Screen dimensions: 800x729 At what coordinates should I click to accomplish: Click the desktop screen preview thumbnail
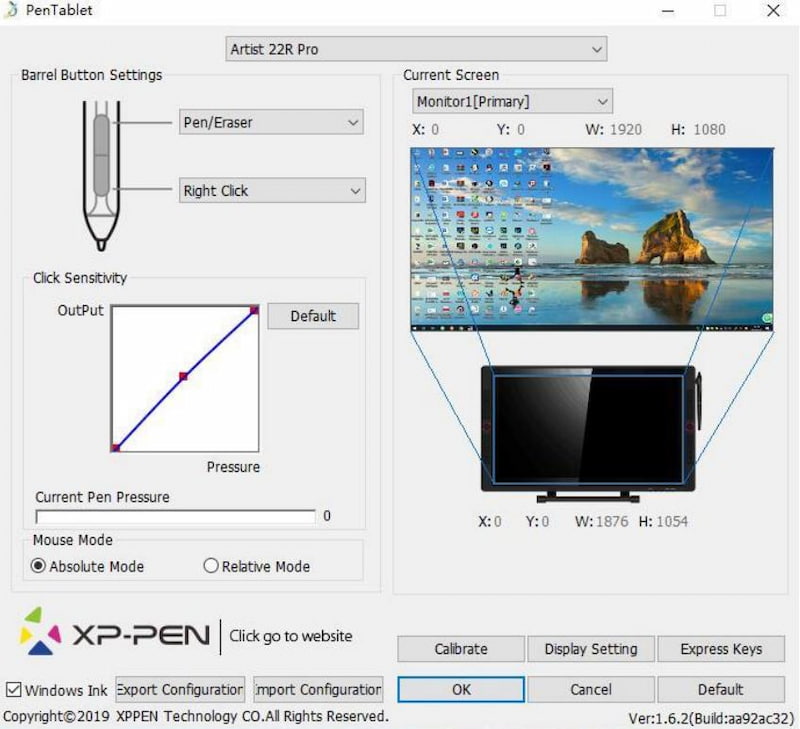592,240
